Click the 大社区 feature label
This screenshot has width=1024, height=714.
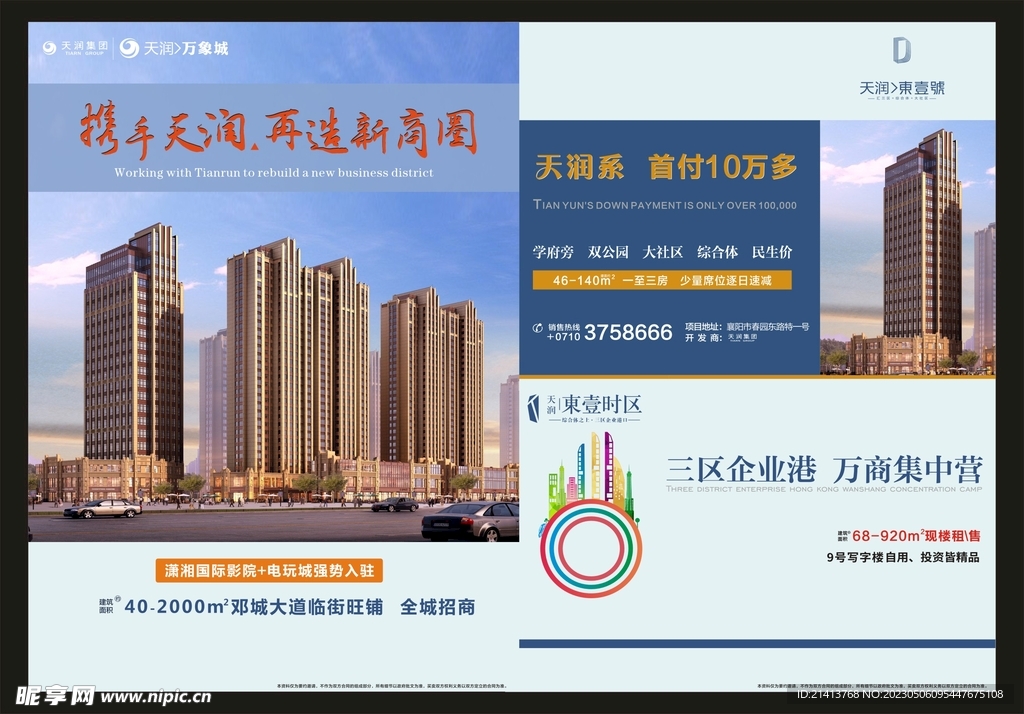[x=662, y=252]
